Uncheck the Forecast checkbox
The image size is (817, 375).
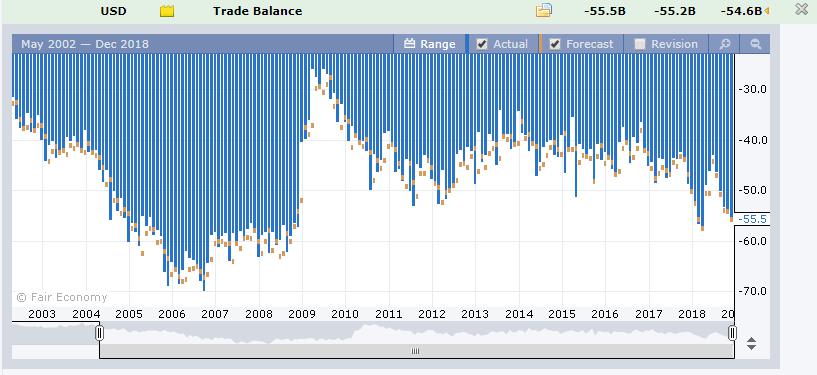coord(555,44)
